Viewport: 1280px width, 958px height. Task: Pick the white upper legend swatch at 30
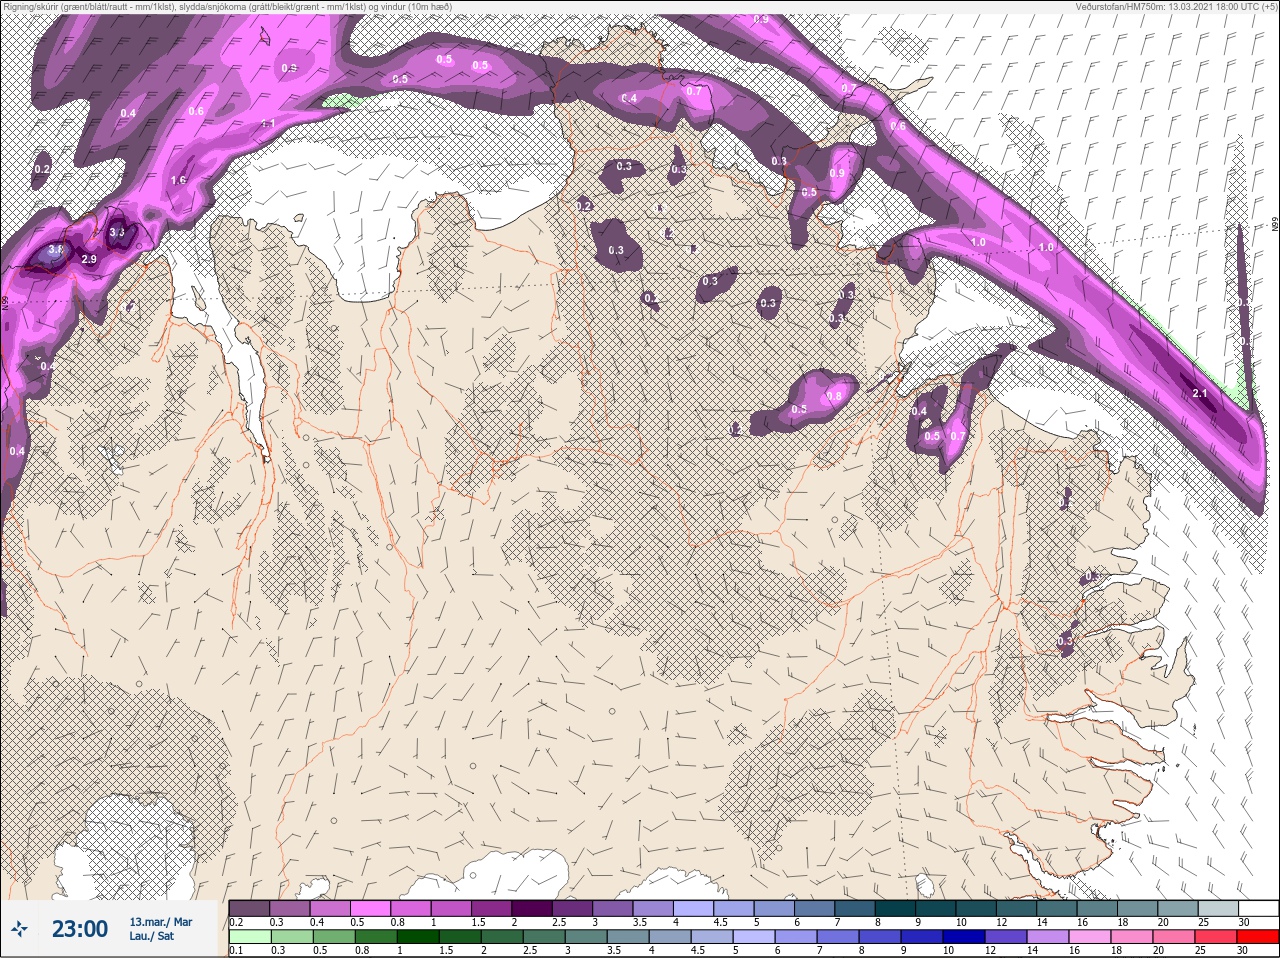tap(1260, 908)
